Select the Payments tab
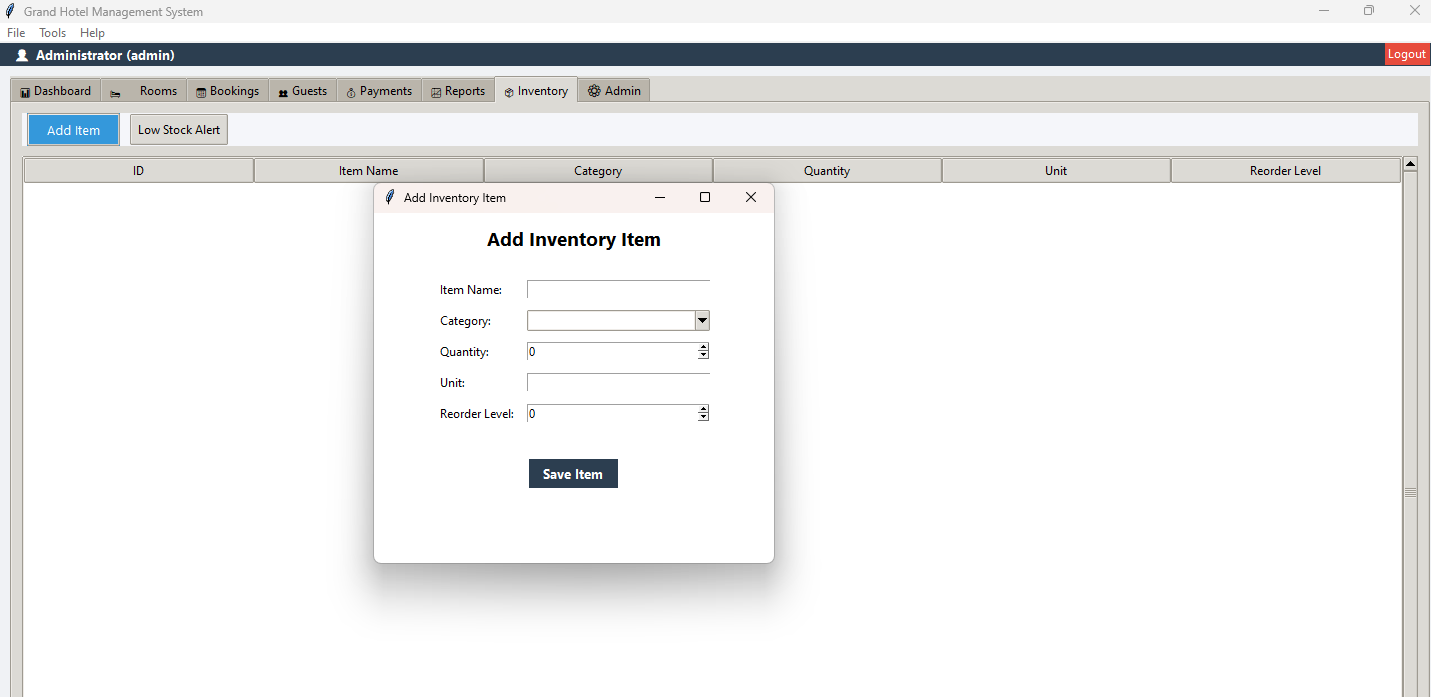Screen dimensions: 1431x697 [x=379, y=91]
